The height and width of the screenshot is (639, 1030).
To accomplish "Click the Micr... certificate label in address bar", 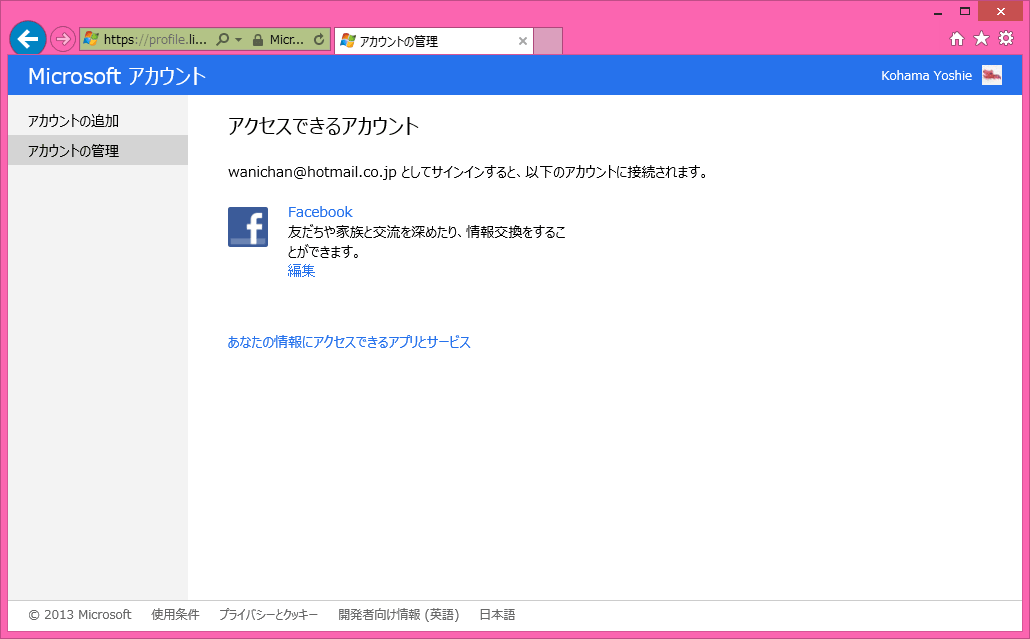I will point(286,39).
